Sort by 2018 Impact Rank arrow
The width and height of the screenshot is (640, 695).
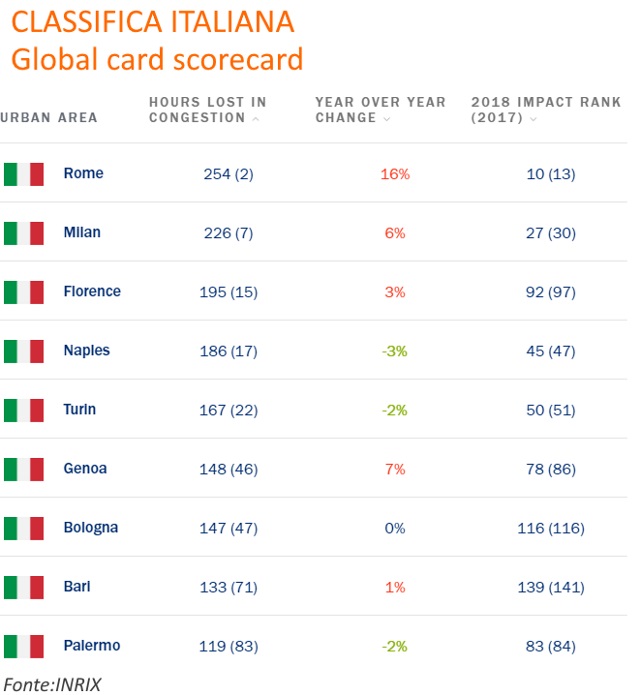pos(533,119)
